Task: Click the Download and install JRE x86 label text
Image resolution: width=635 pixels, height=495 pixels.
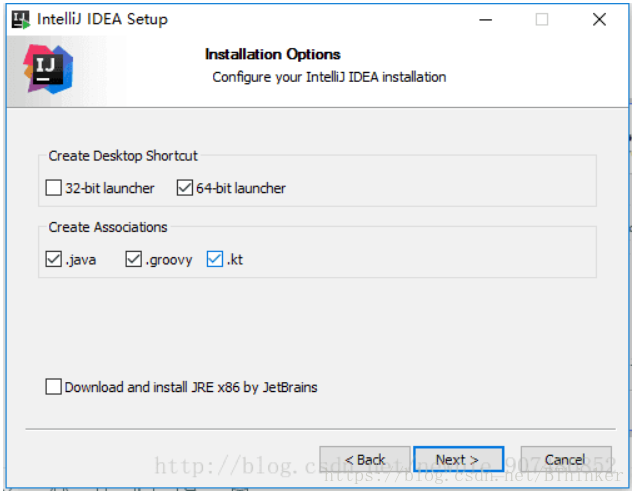Action: 191,388
